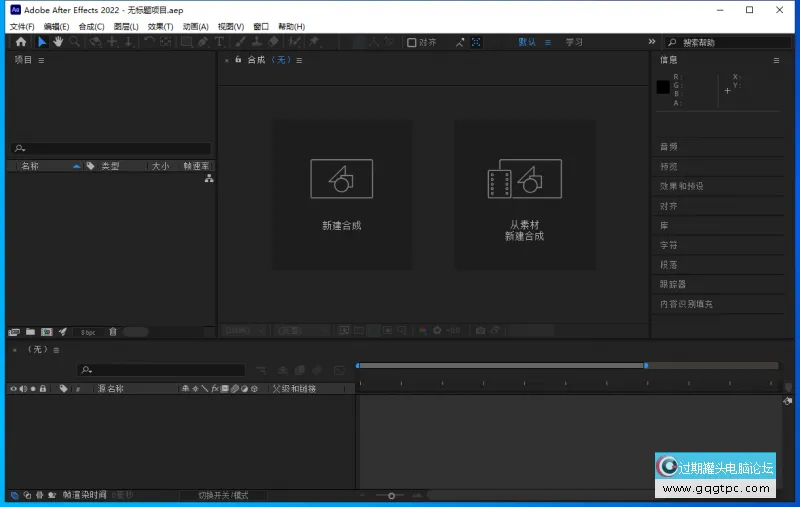Viewport: 800px width, 507px height.
Task: Click the trash icon in Project panel
Action: click(113, 331)
